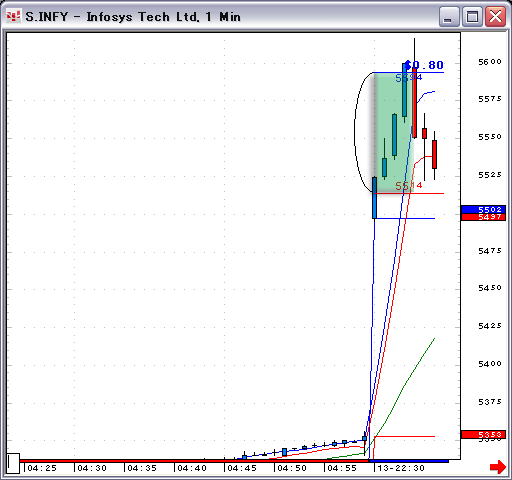Viewport: 512px width, 480px height.
Task: Click the 5594 blue level label
Action: [409, 78]
